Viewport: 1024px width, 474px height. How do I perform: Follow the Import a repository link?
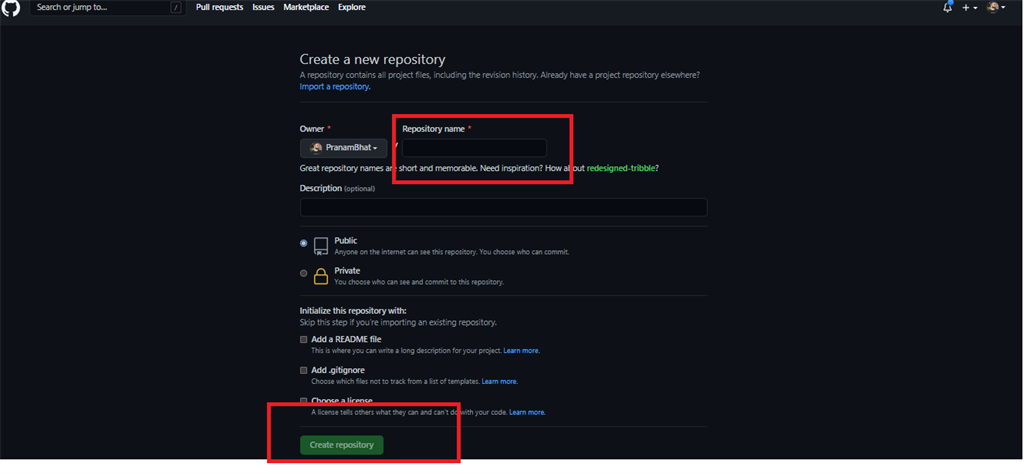tap(335, 86)
